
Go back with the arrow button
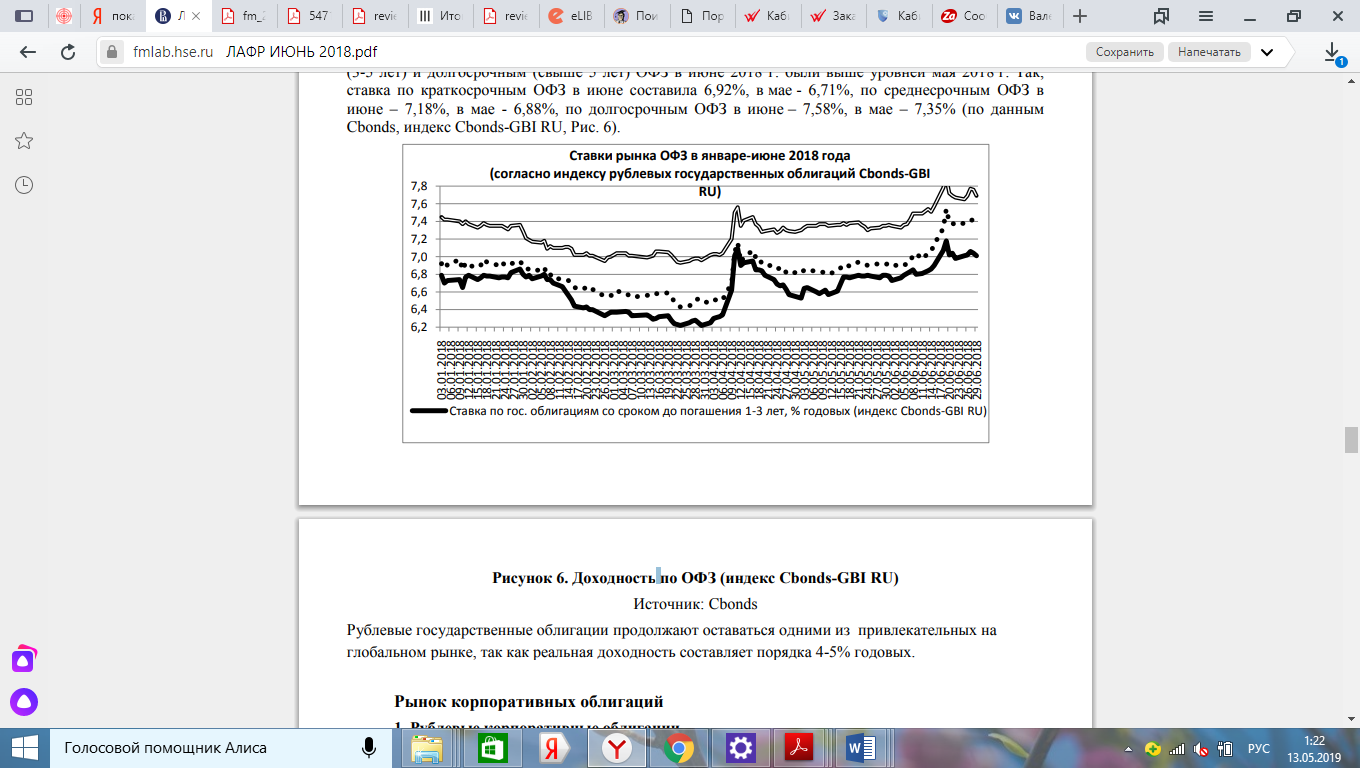pos(27,52)
